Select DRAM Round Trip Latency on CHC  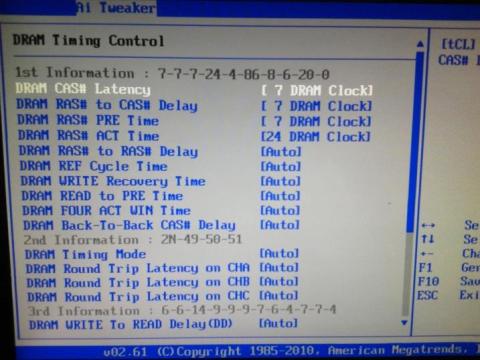point(138,296)
